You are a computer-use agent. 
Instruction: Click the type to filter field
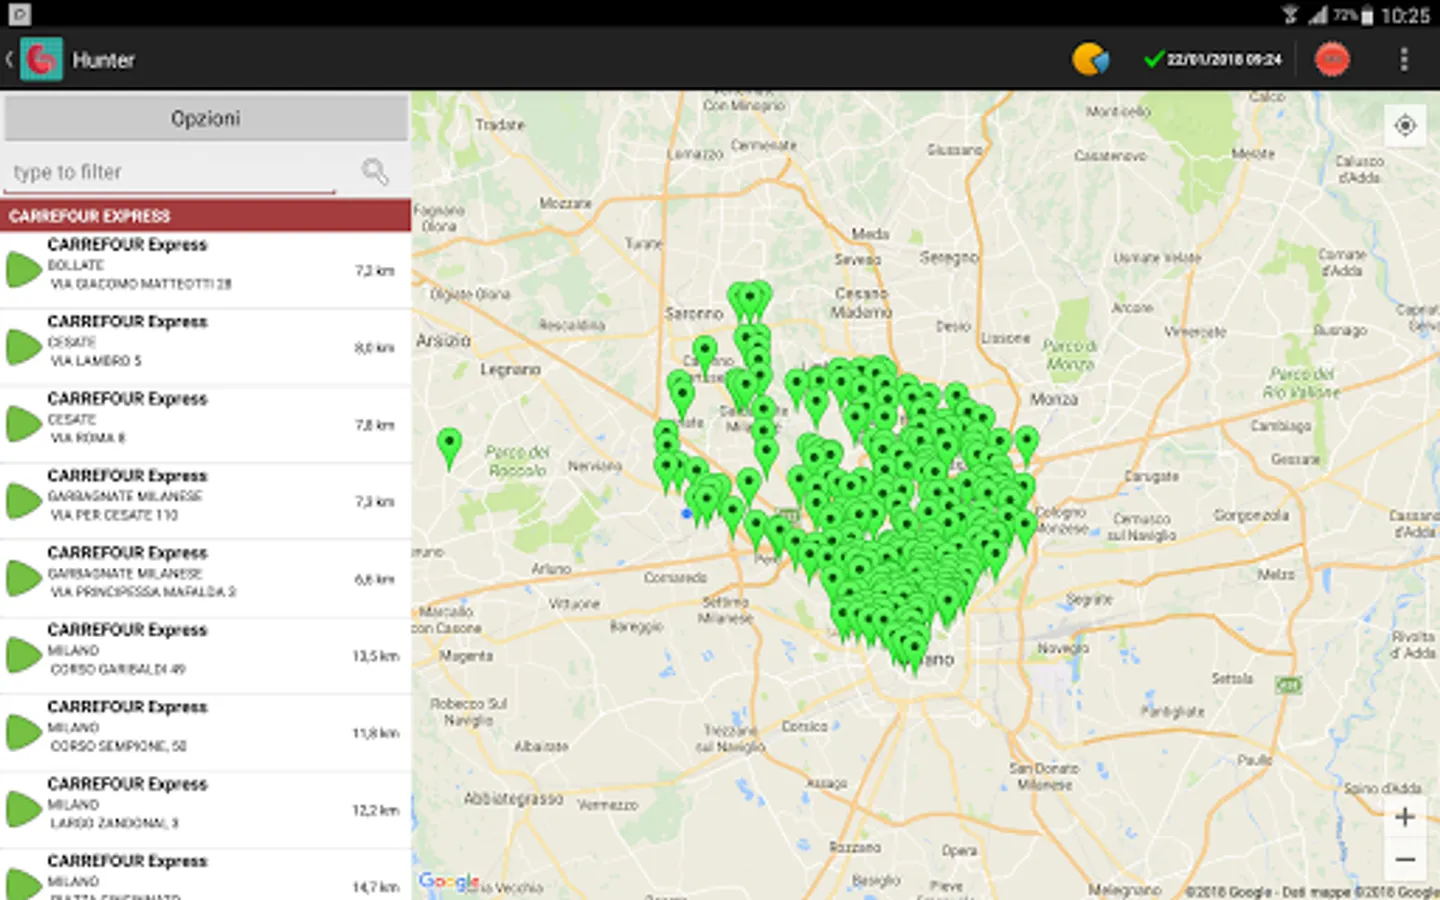(x=170, y=172)
